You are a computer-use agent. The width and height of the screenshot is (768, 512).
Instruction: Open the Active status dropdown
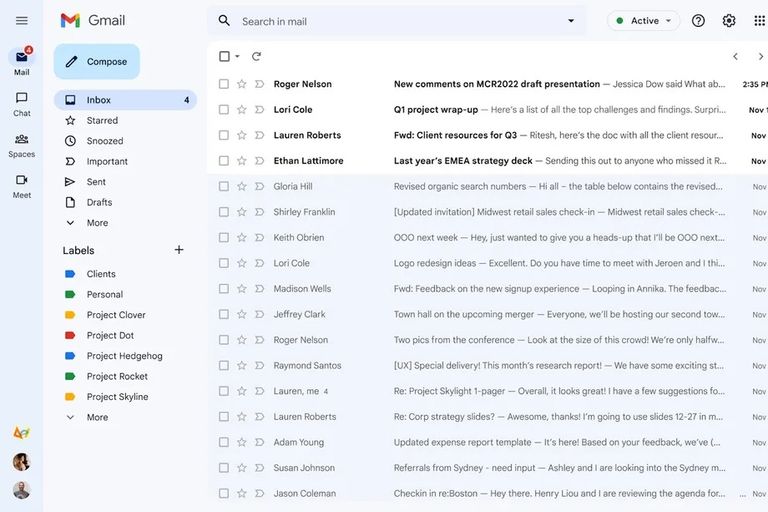point(643,21)
